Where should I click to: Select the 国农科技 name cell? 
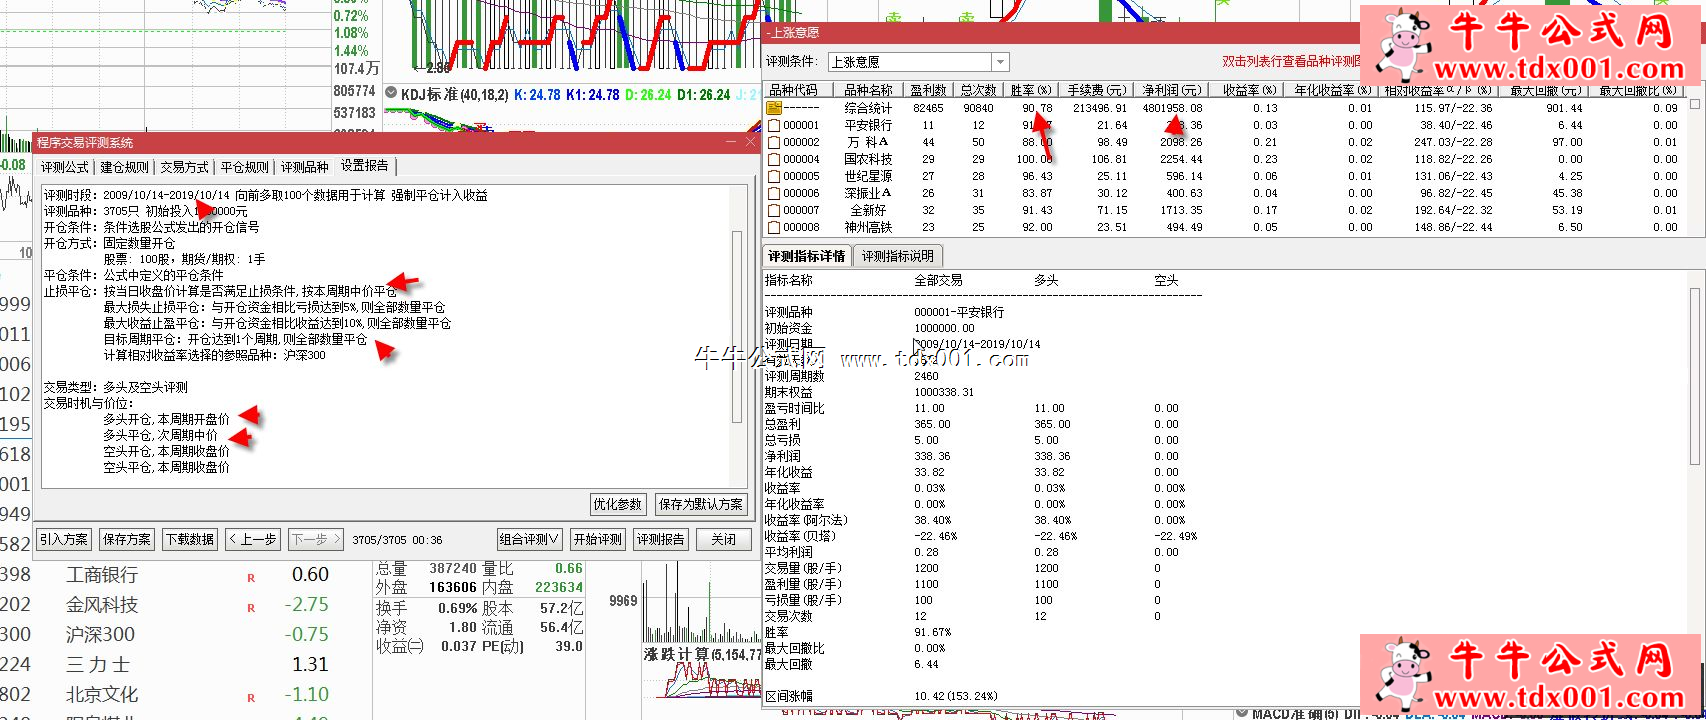tap(868, 159)
